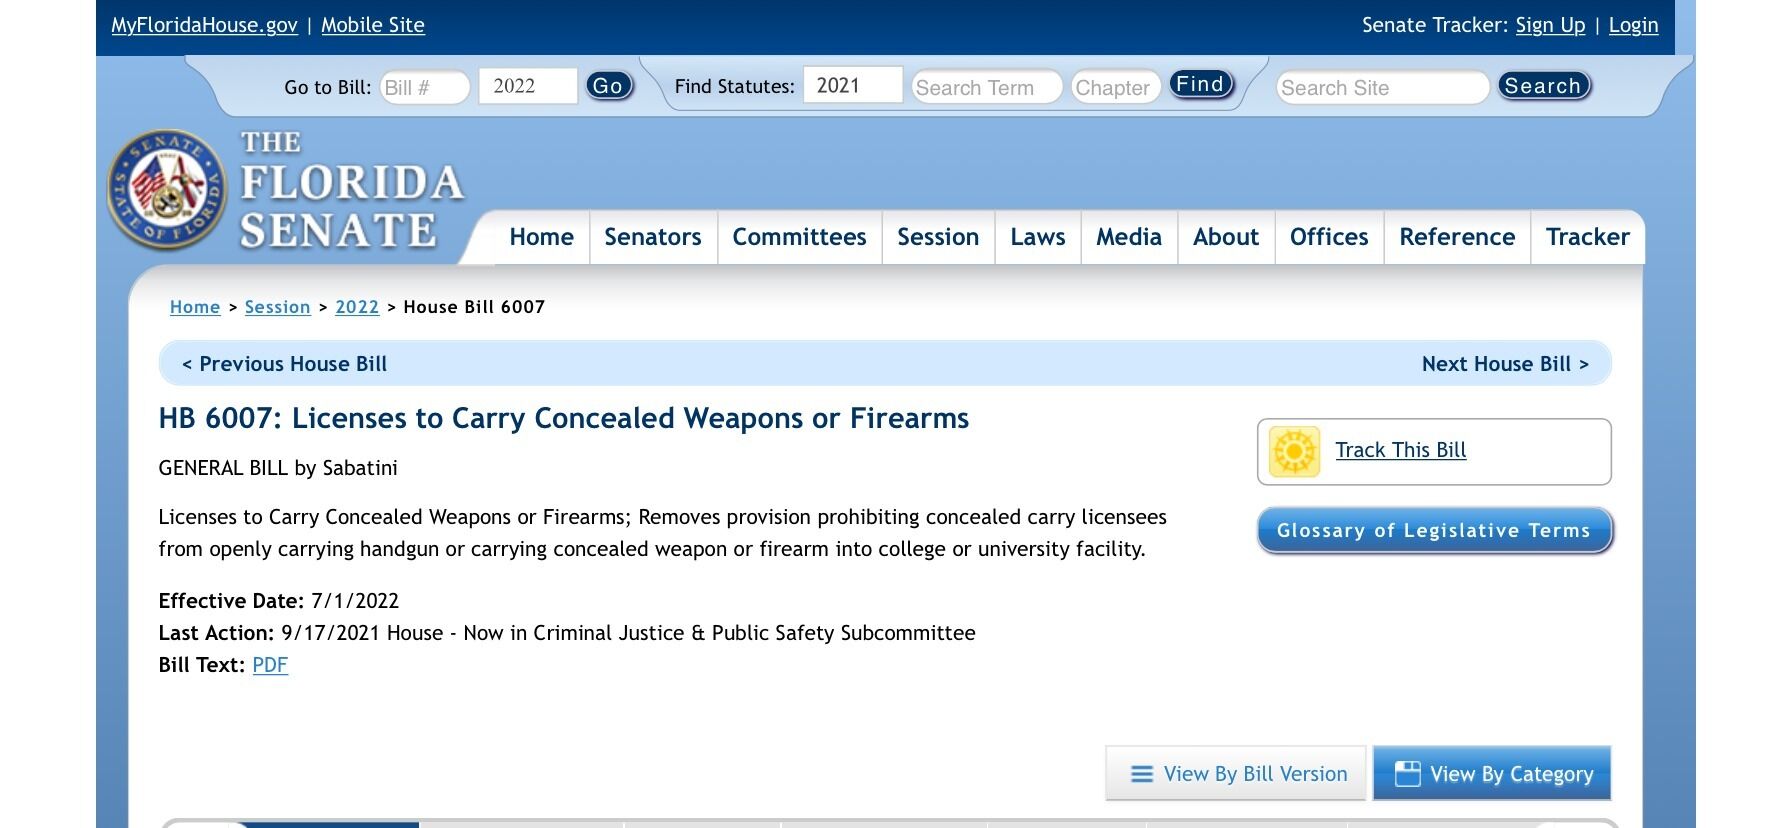Switch to View By Category
The height and width of the screenshot is (828, 1792).
coord(1492,773)
